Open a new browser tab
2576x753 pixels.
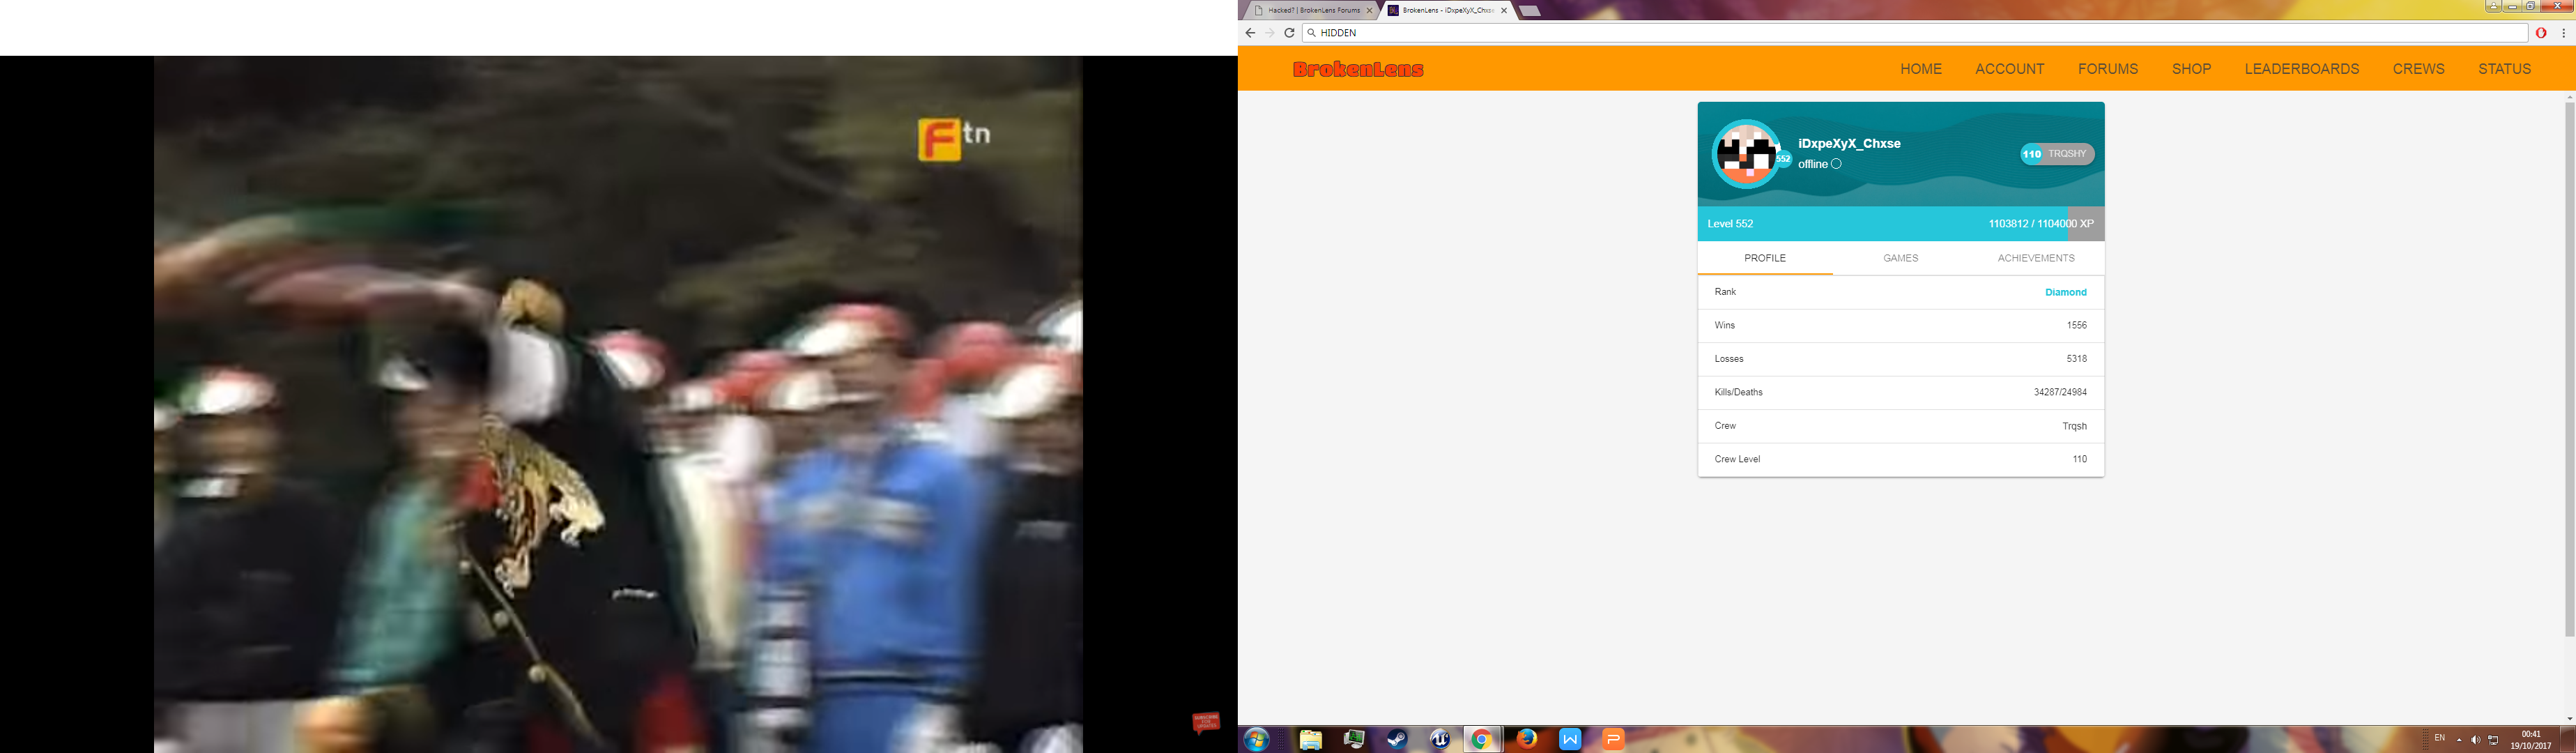click(1529, 11)
